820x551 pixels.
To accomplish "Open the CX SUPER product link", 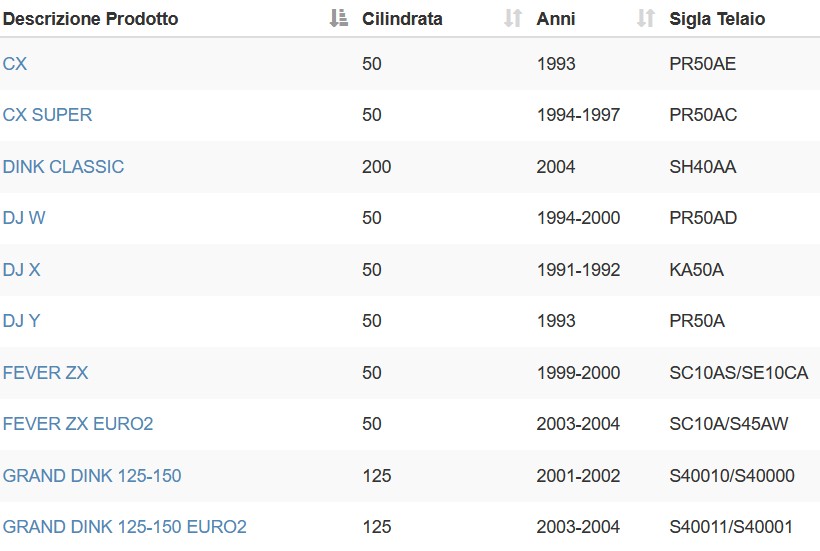I will pos(48,115).
